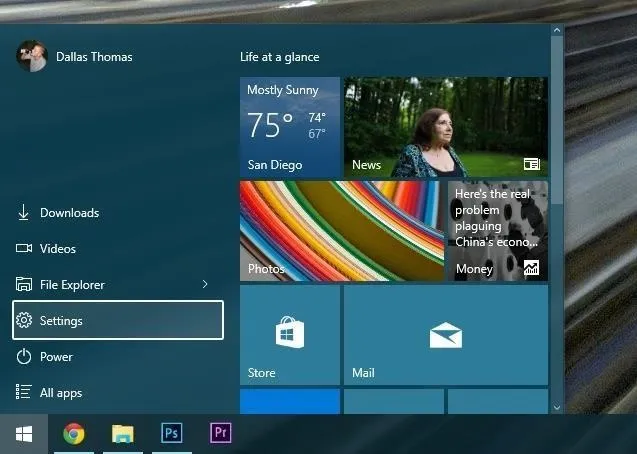Click the Money tile chart icon

click(531, 268)
